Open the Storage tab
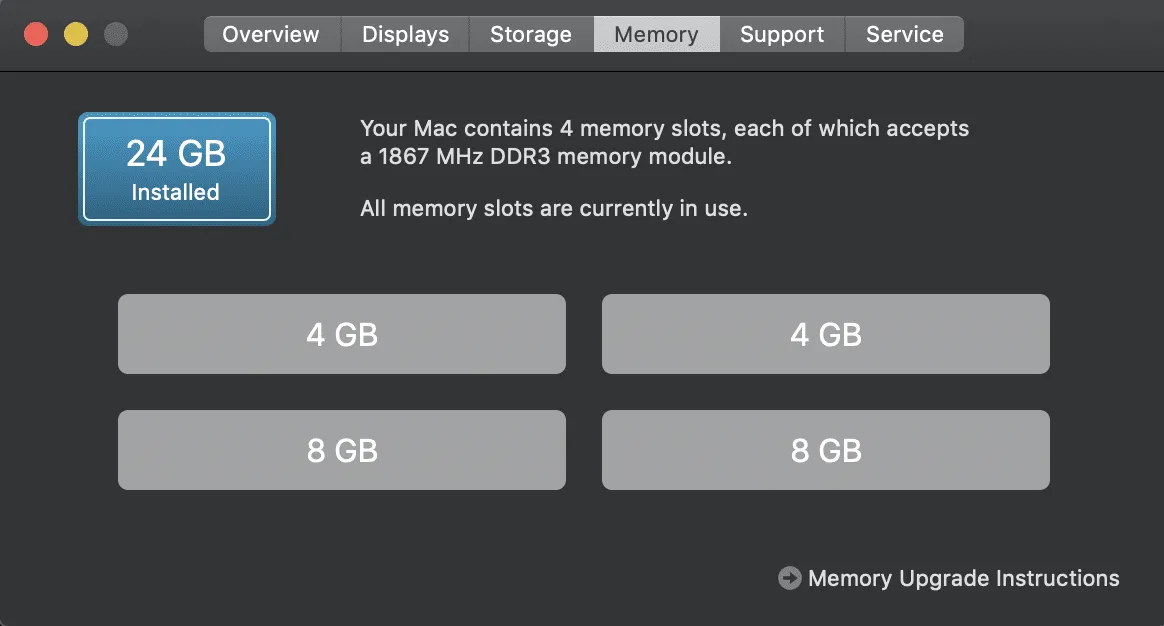The height and width of the screenshot is (626, 1164). pyautogui.click(x=530, y=34)
